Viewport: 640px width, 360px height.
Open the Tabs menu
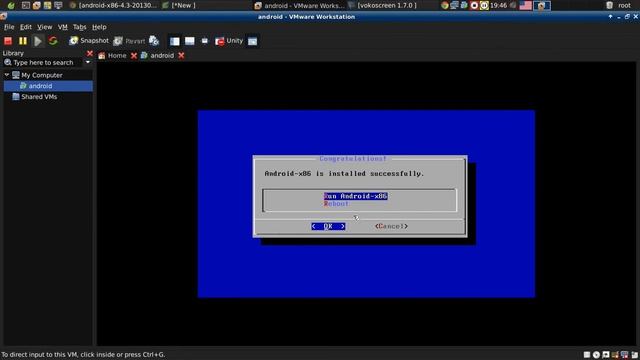(x=80, y=27)
